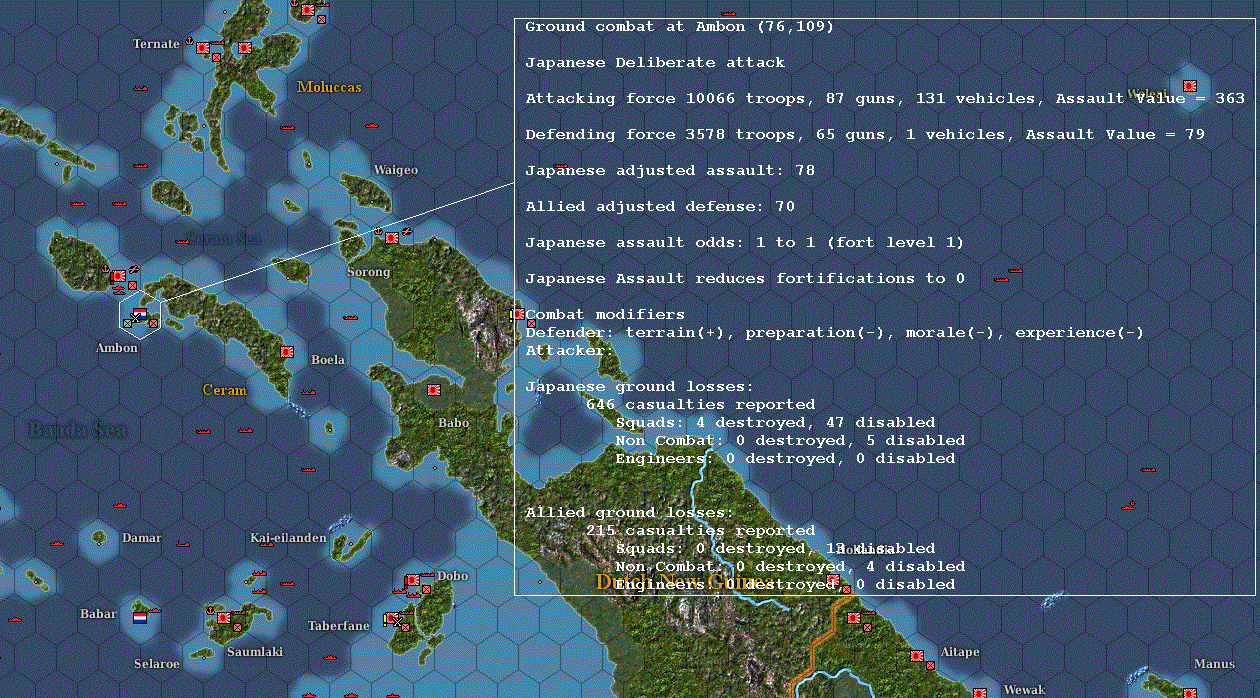This screenshot has height=698, width=1260.
Task: Click 'Allied adjusted defense: 70' text
Action: click(x=660, y=207)
